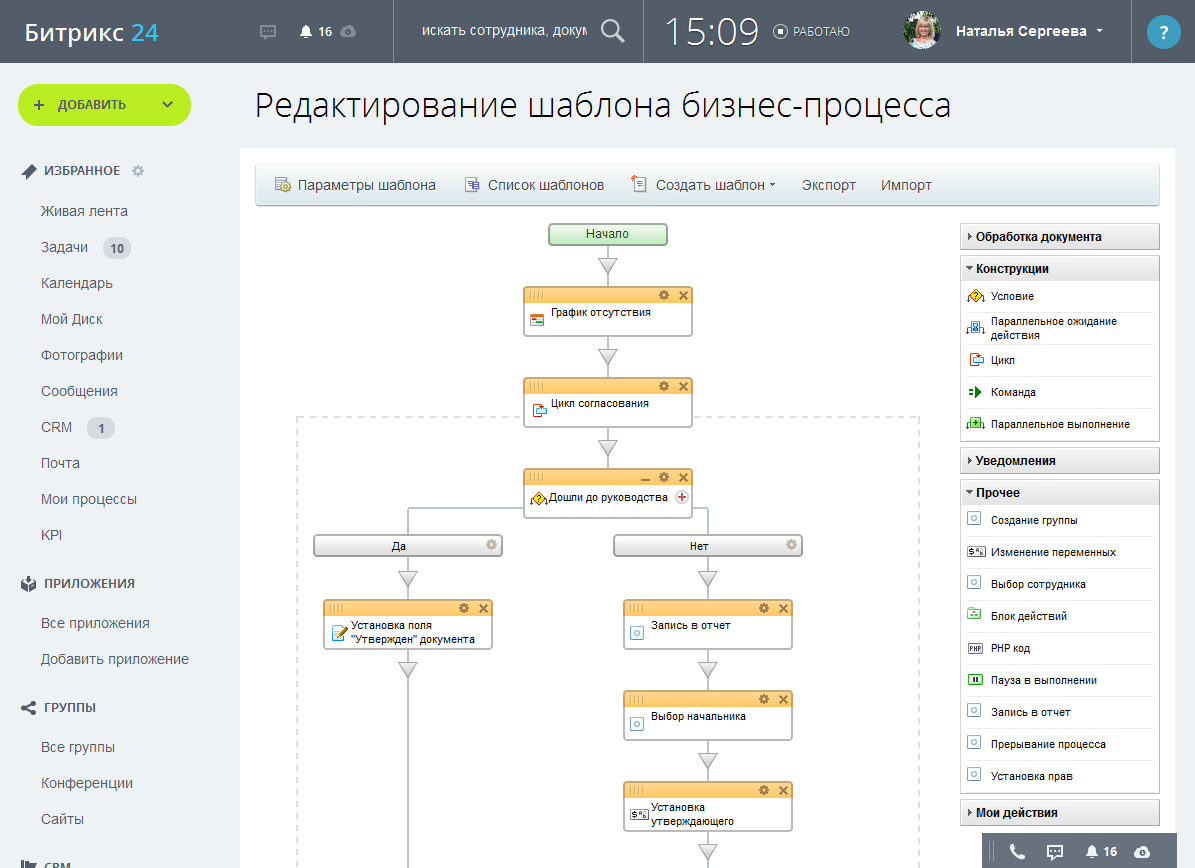Minimize the Дошли до руководства condition block
This screenshot has width=1195, height=868.
645,478
